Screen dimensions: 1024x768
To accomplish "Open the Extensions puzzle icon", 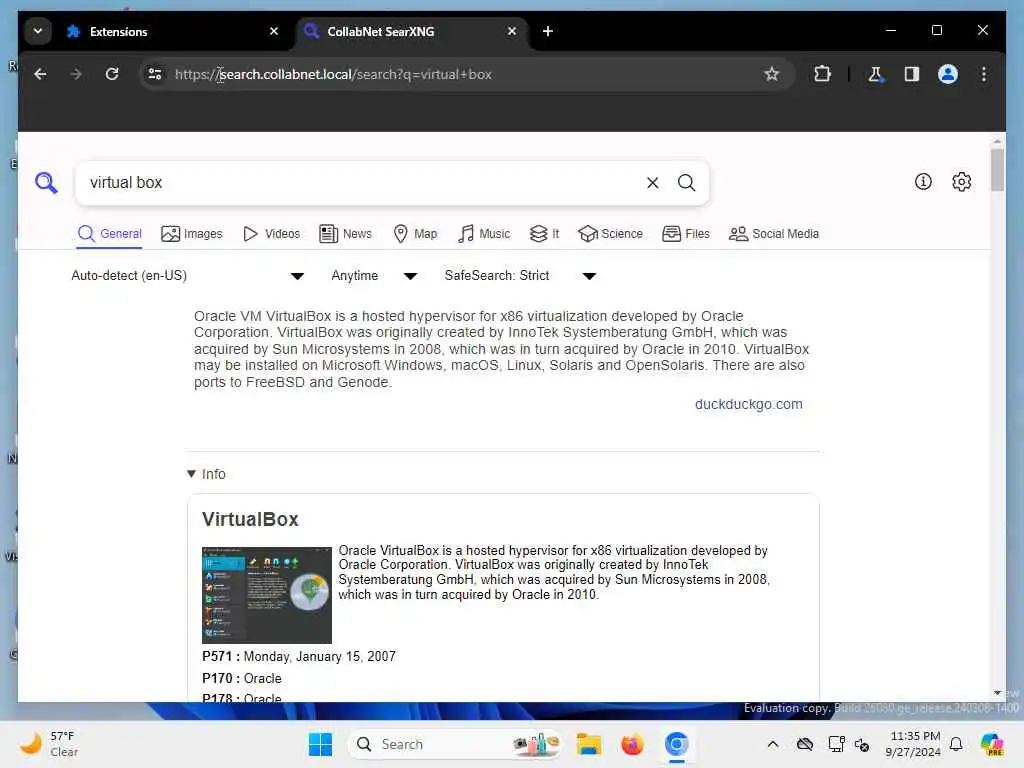I will click(x=822, y=74).
